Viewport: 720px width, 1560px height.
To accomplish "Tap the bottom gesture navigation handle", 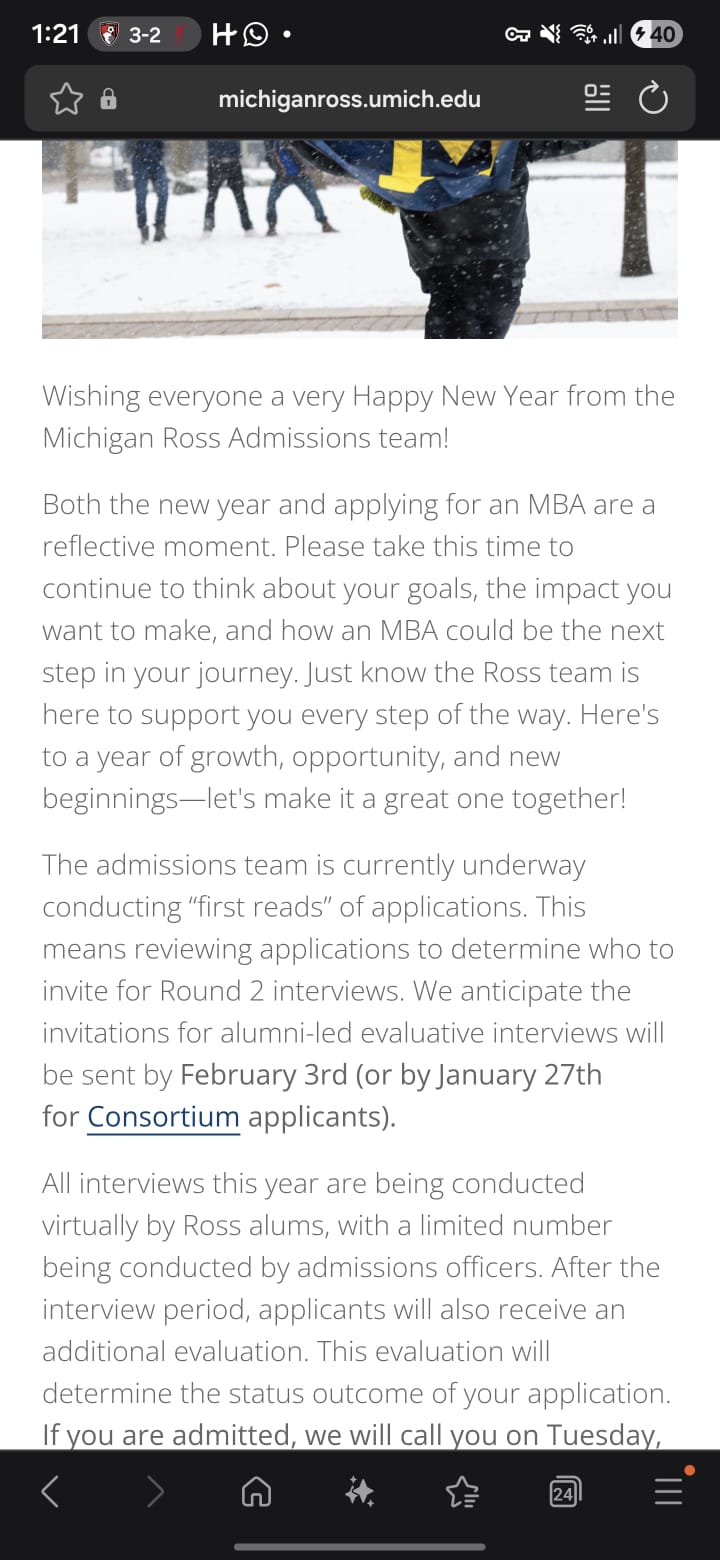I will [360, 1547].
